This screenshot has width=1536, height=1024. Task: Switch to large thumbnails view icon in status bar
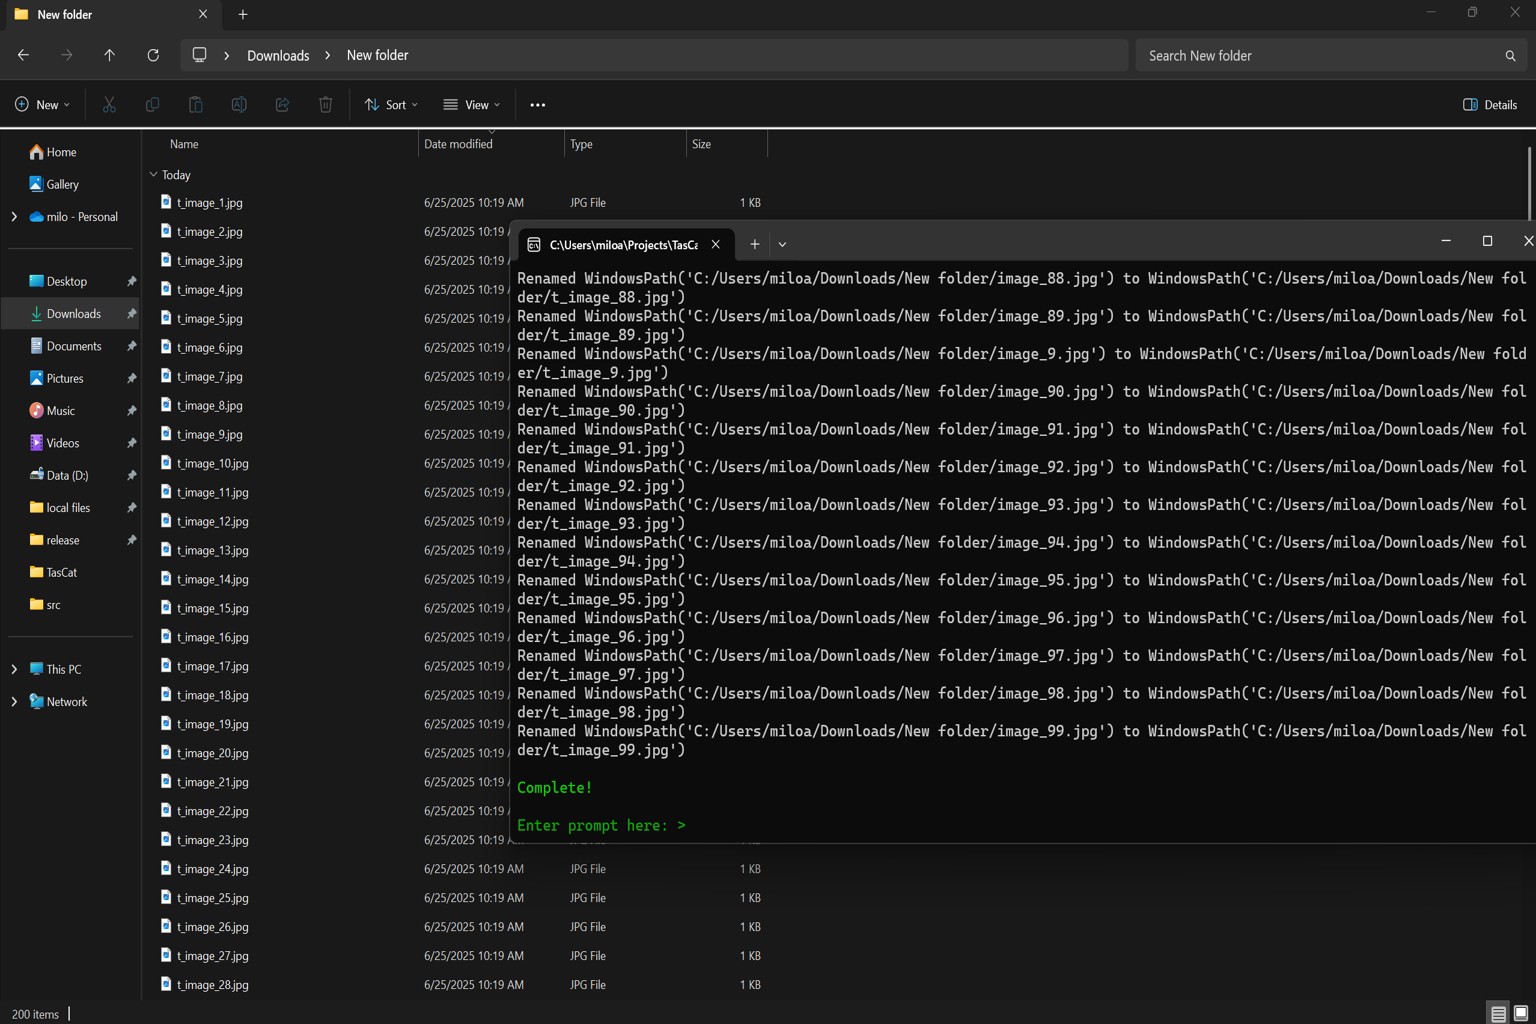(1521, 1014)
